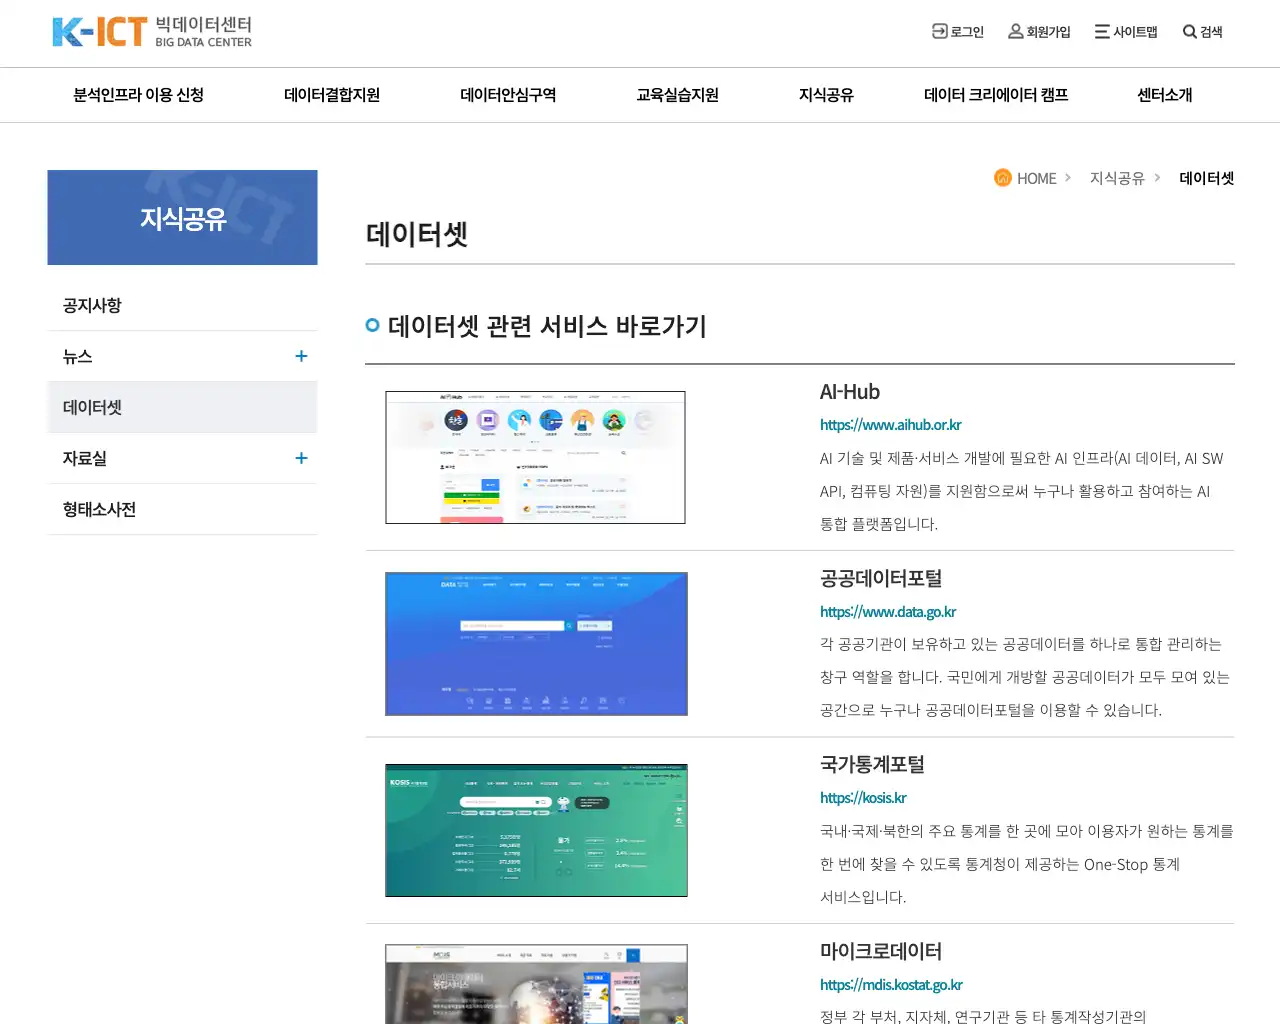Click the 공공데이터포털 heading
The image size is (1280, 1024).
click(x=881, y=578)
